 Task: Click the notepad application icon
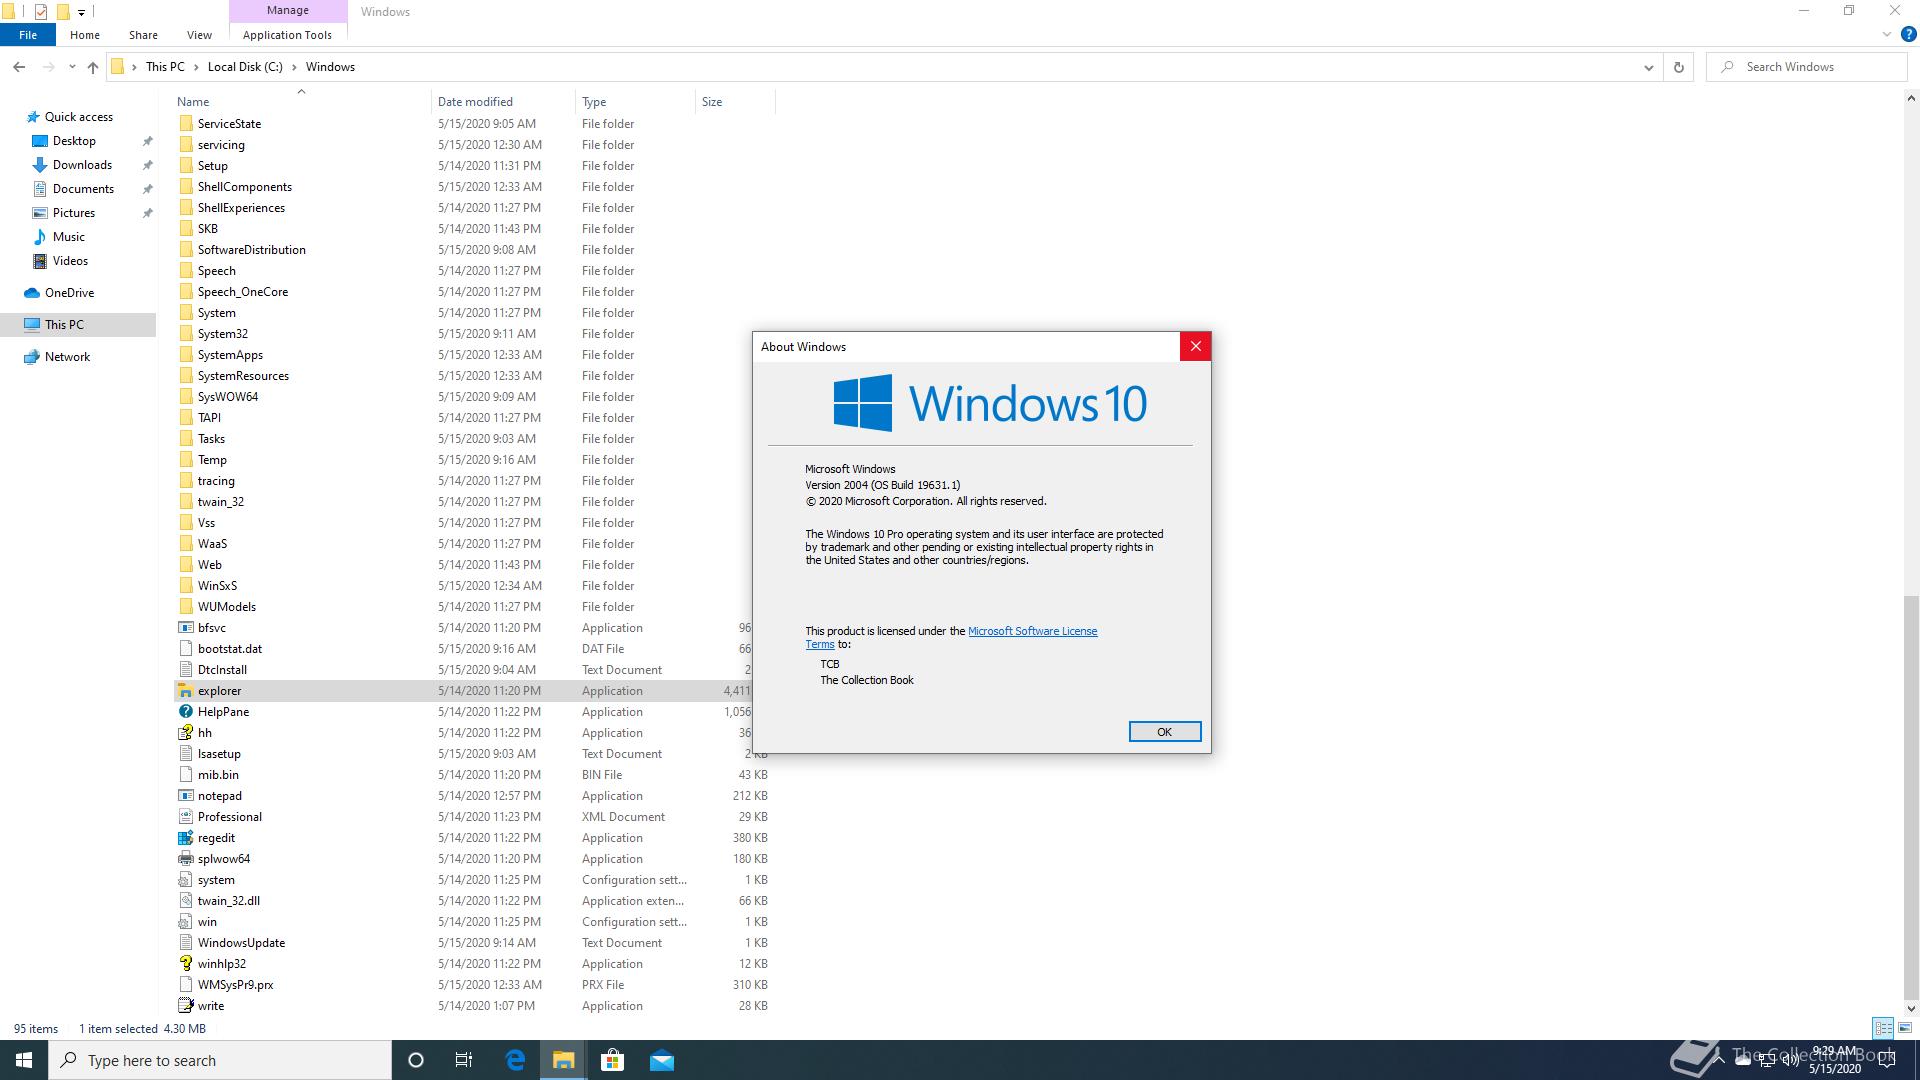click(x=185, y=796)
